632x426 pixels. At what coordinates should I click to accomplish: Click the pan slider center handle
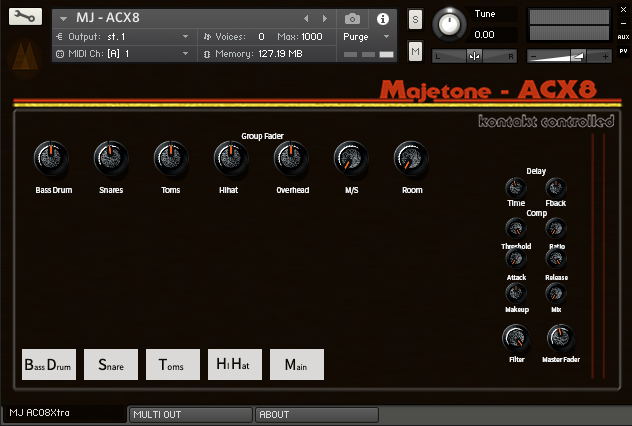coord(474,56)
